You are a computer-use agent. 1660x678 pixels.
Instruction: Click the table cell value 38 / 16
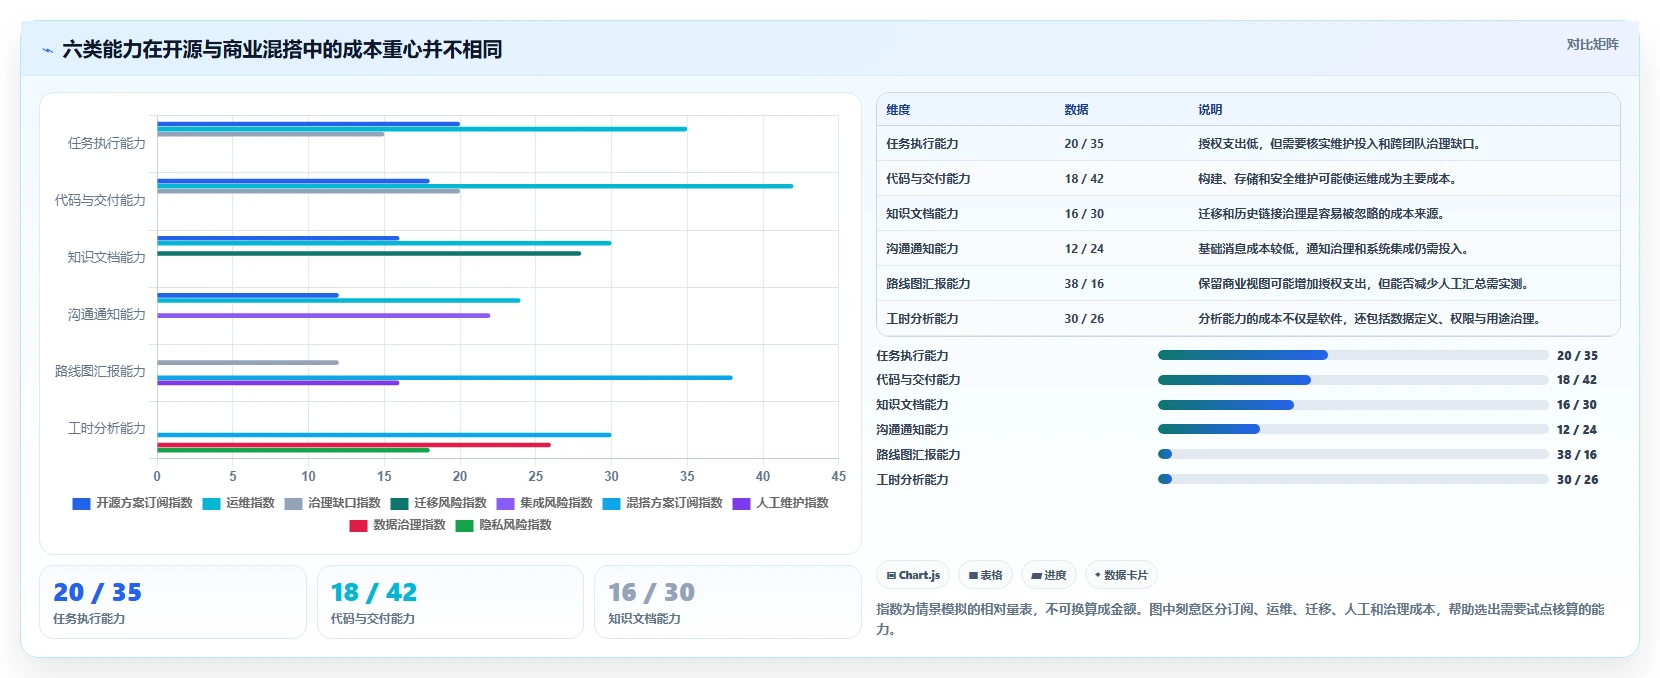pos(1084,284)
